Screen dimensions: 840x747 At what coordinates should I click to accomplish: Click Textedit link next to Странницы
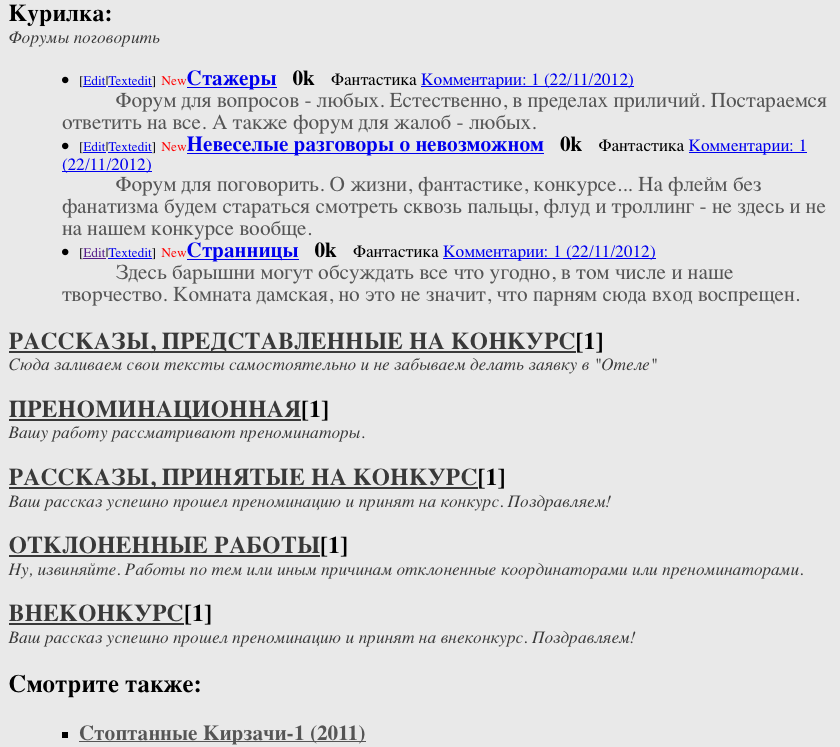point(131,253)
